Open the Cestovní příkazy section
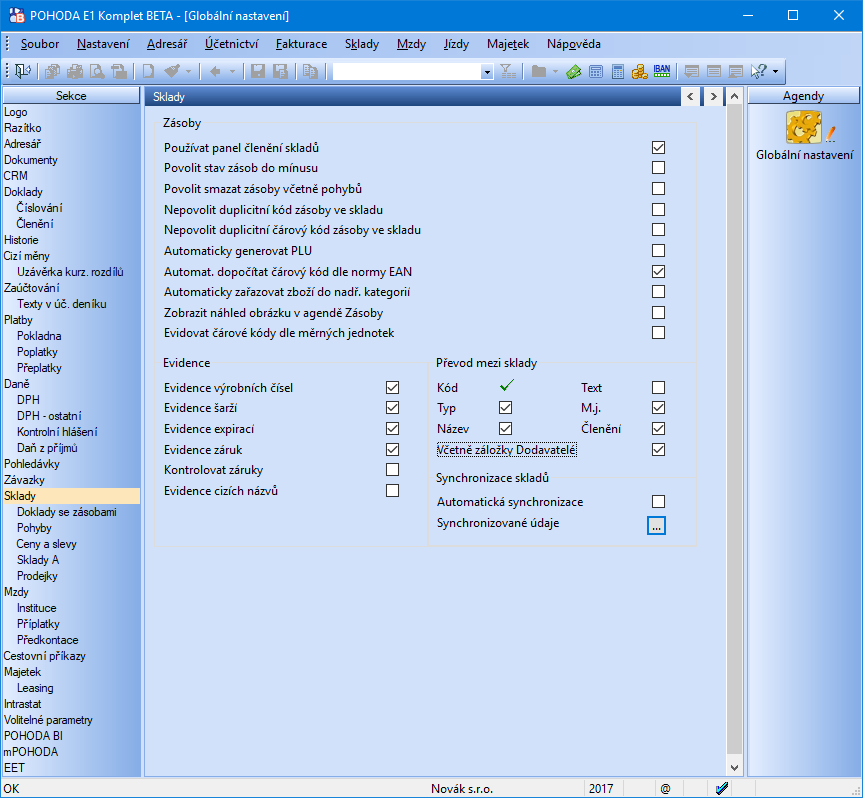The height and width of the screenshot is (798, 863). point(45,656)
